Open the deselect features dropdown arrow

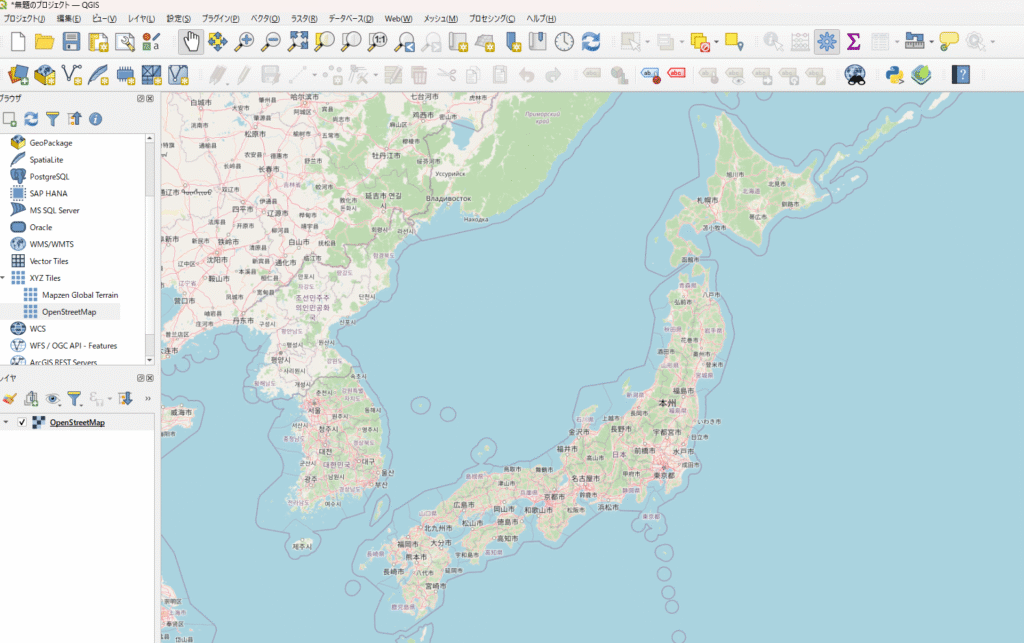(716, 42)
